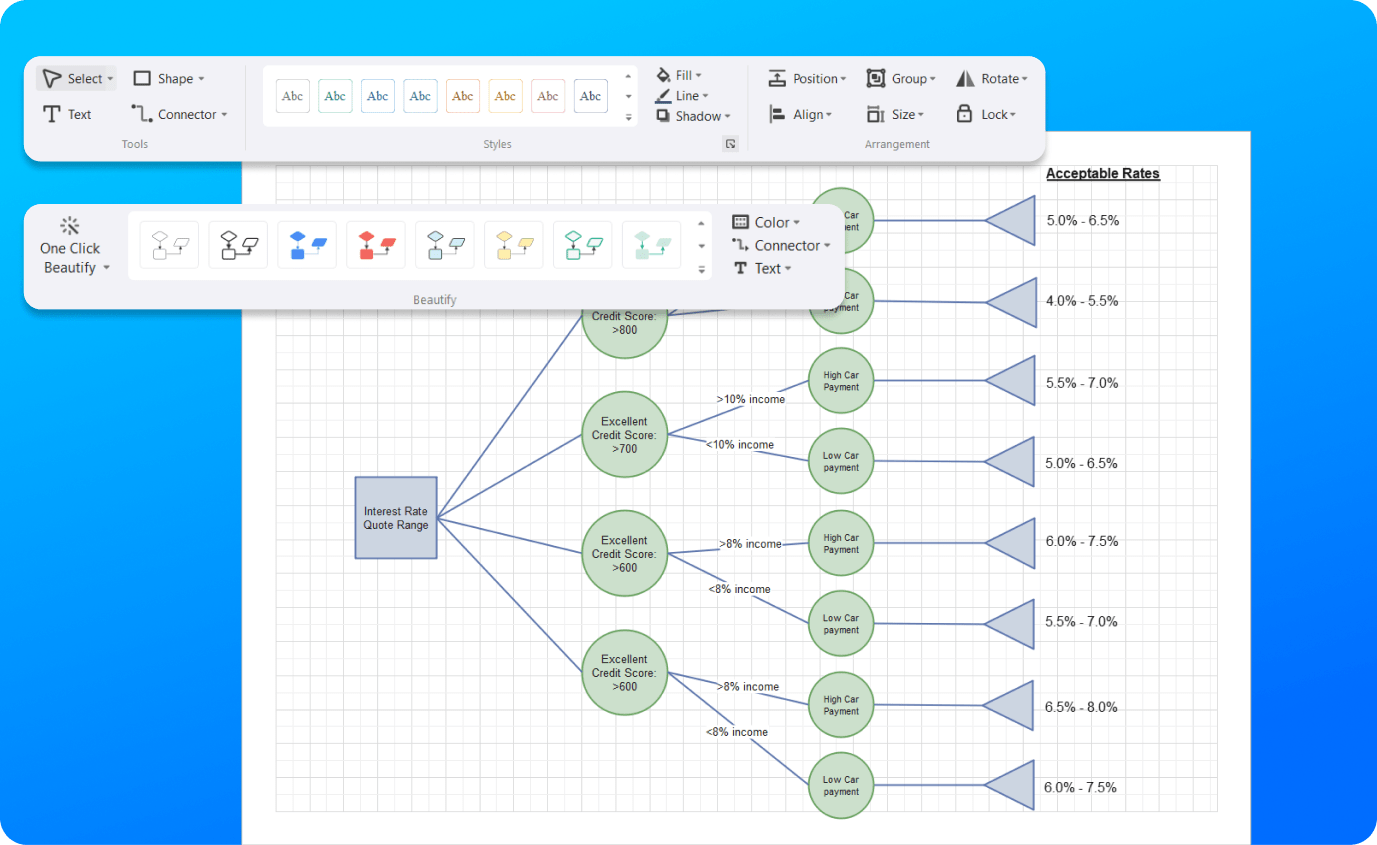Click the Styles panel launcher button
1377x845 pixels.
point(731,144)
